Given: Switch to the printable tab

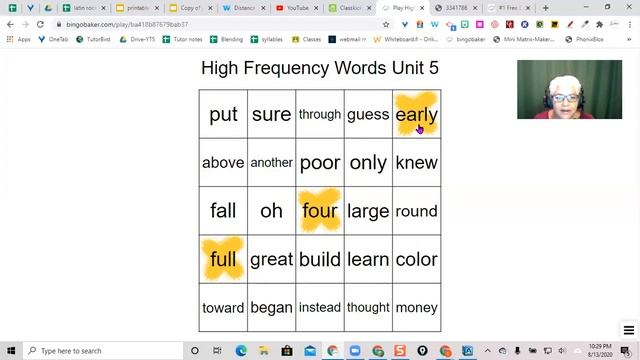Looking at the screenshot, I should pos(137,8).
